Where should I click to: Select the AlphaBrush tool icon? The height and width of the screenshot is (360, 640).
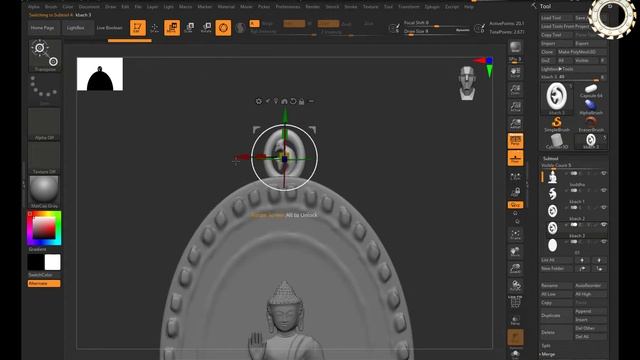591,107
